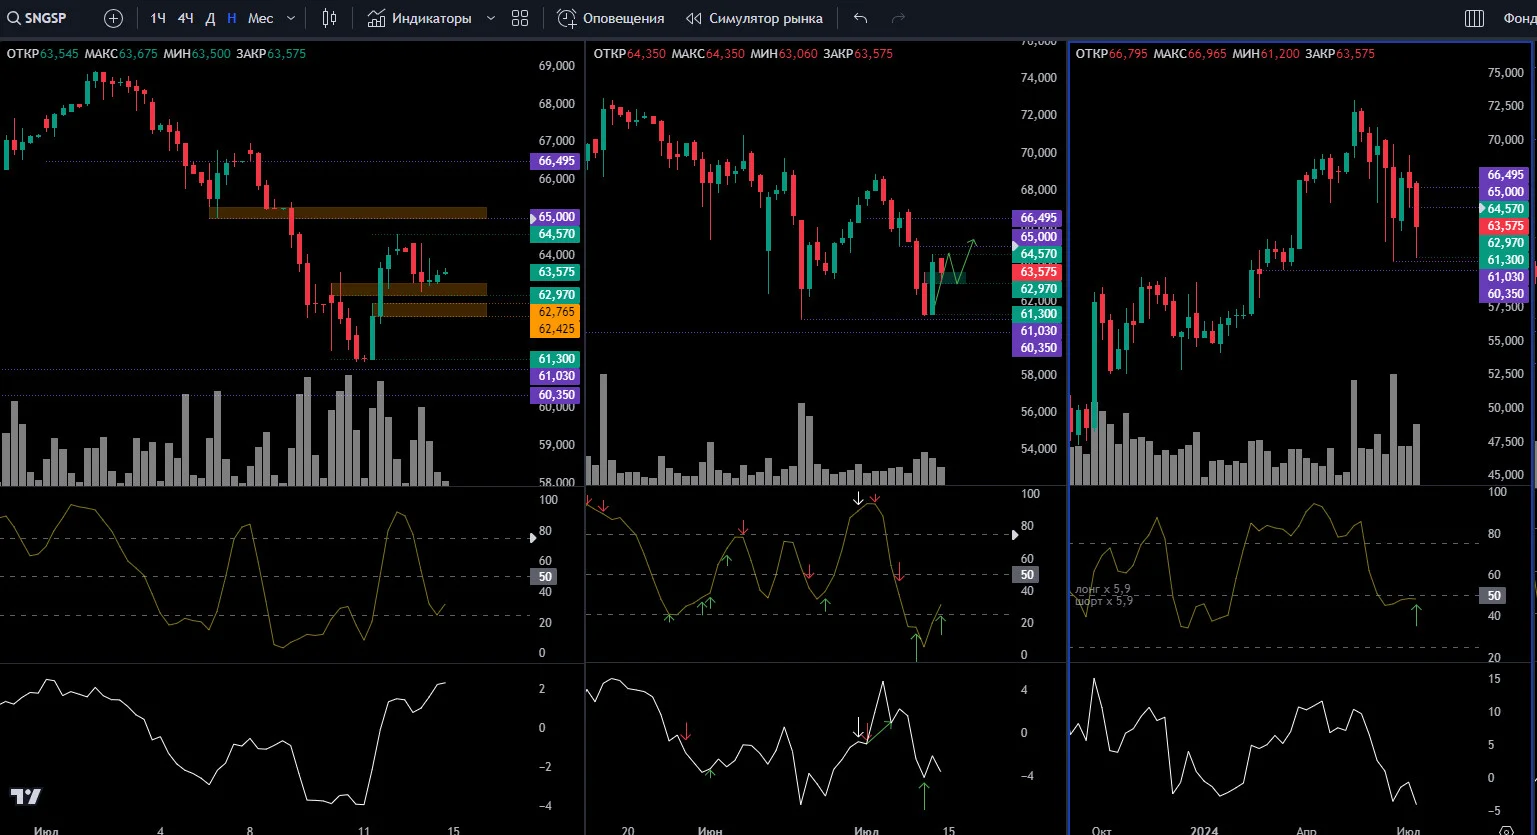
Task: Click the лонг x 5,9 label
Action: pyautogui.click(x=1102, y=590)
